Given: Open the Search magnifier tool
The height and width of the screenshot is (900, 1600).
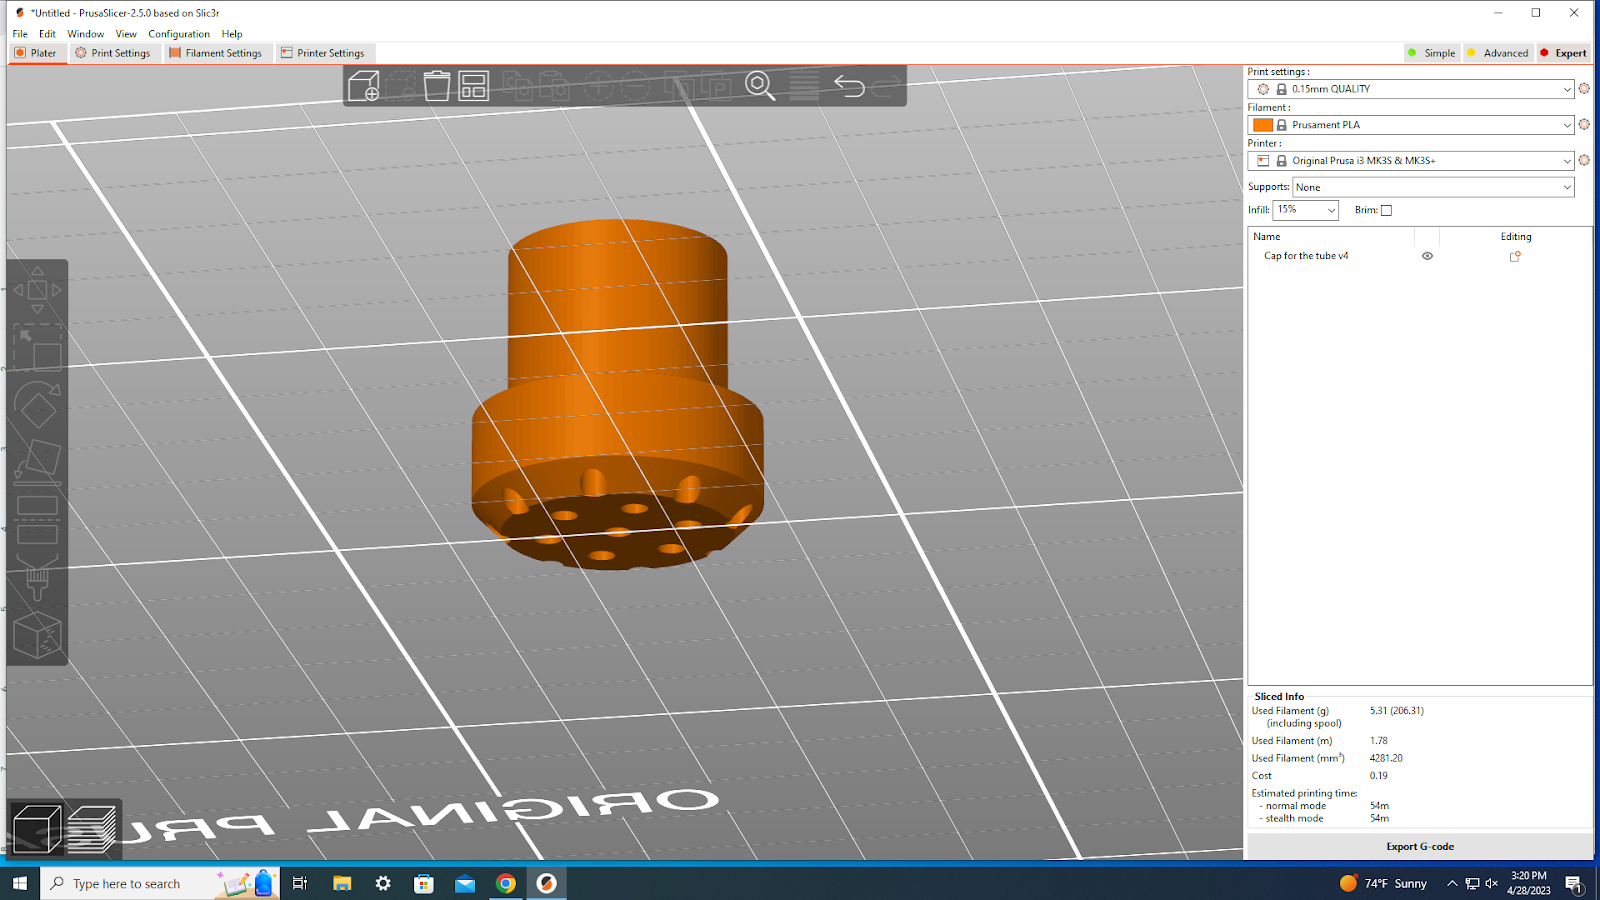Looking at the screenshot, I should pyautogui.click(x=760, y=86).
